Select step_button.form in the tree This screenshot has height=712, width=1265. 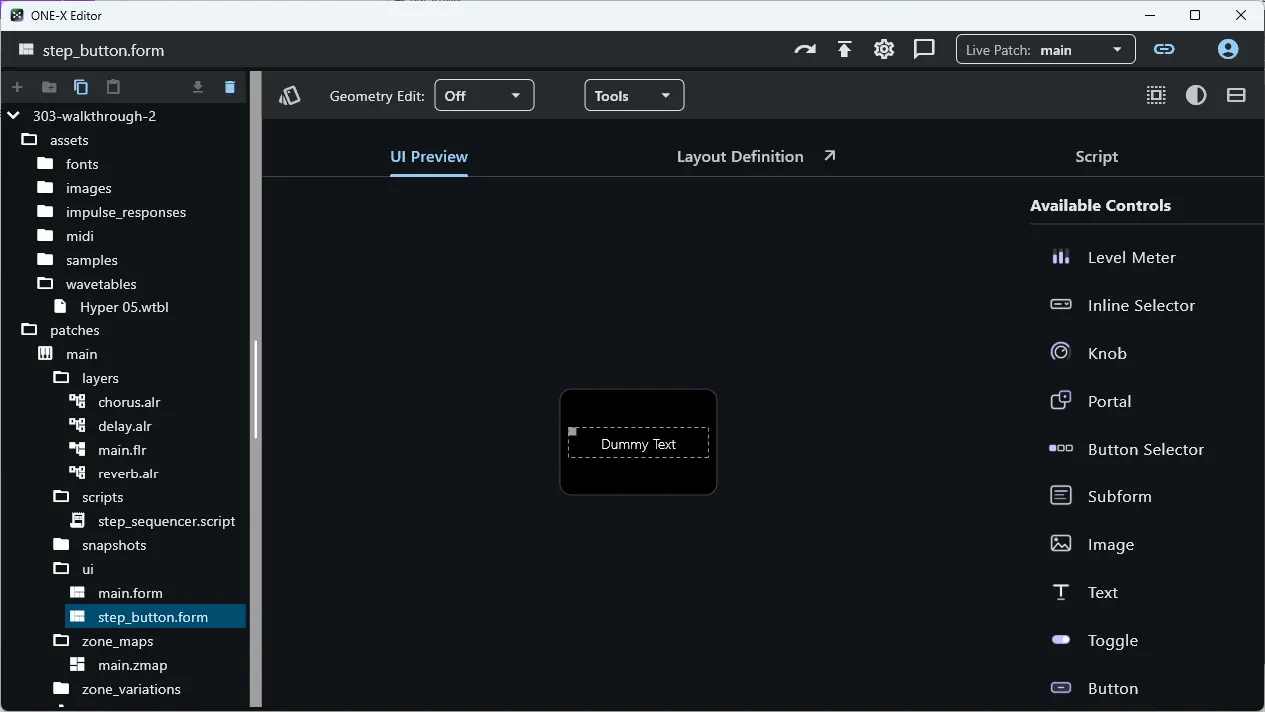point(155,617)
